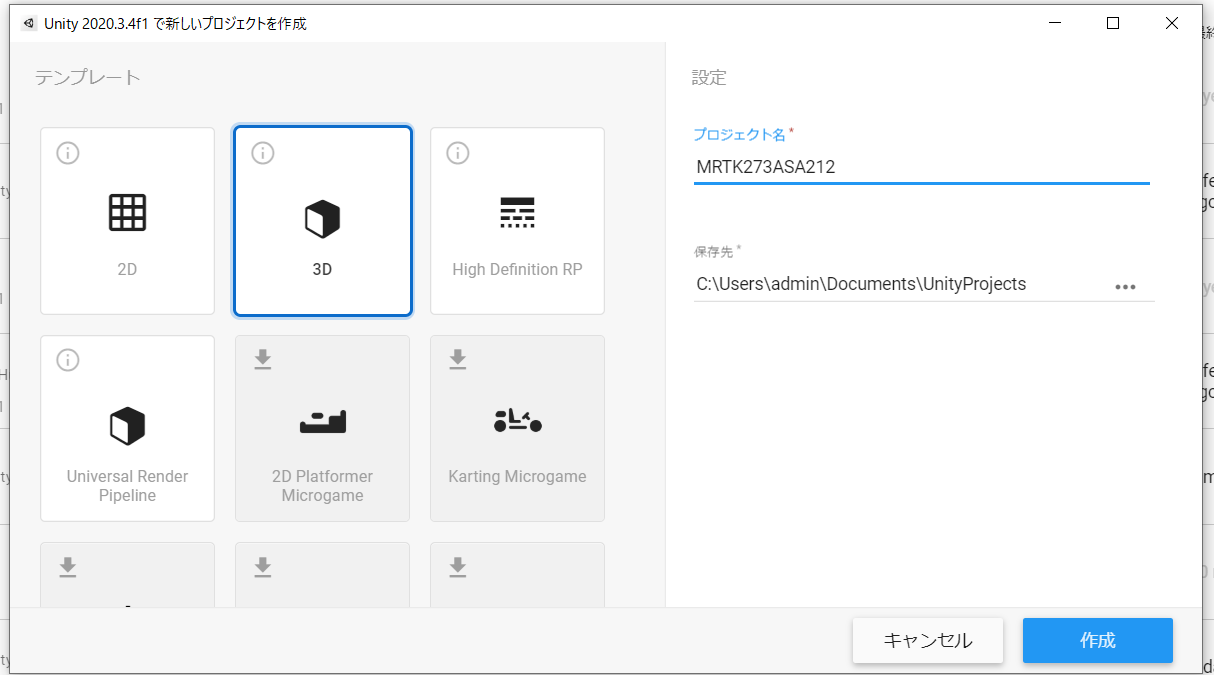The image size is (1214, 675).
Task: Select the High Definition RP template icon
Action: 517,213
